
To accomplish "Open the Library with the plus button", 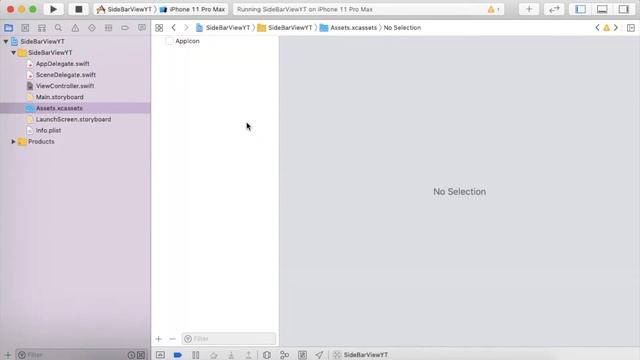I will (529, 9).
